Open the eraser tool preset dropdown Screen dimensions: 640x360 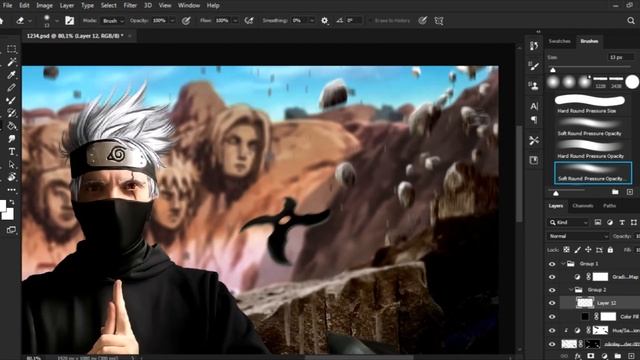(30, 21)
